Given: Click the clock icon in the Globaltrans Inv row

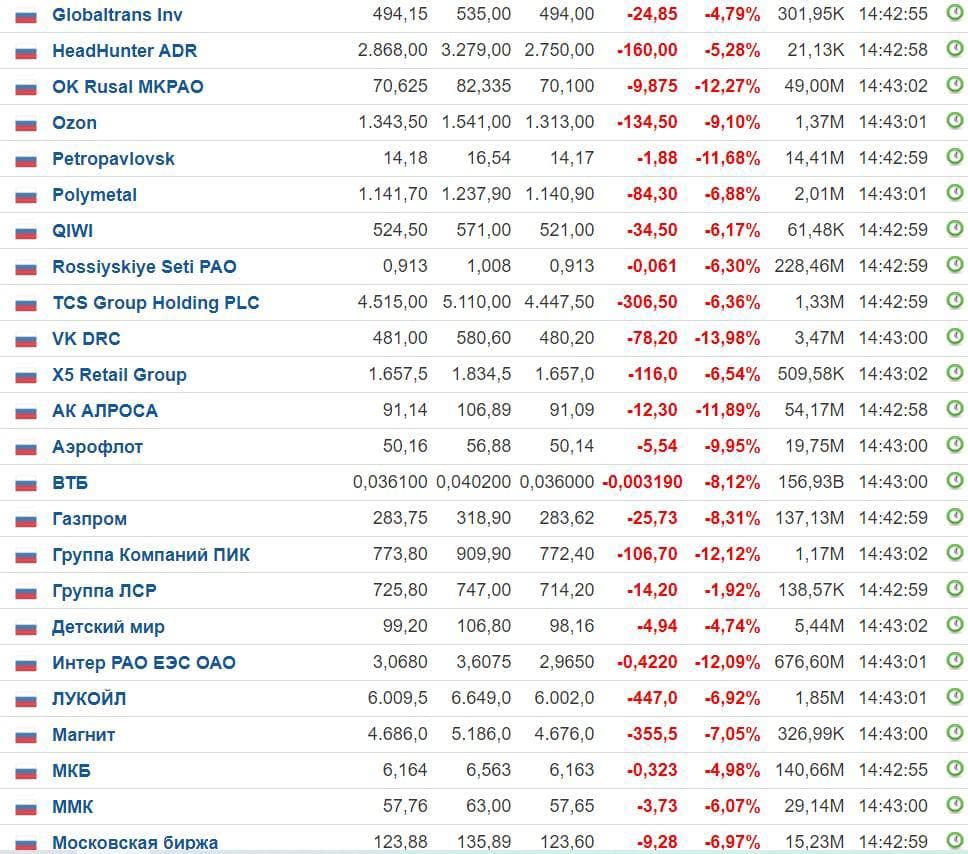Looking at the screenshot, I should pos(955,12).
